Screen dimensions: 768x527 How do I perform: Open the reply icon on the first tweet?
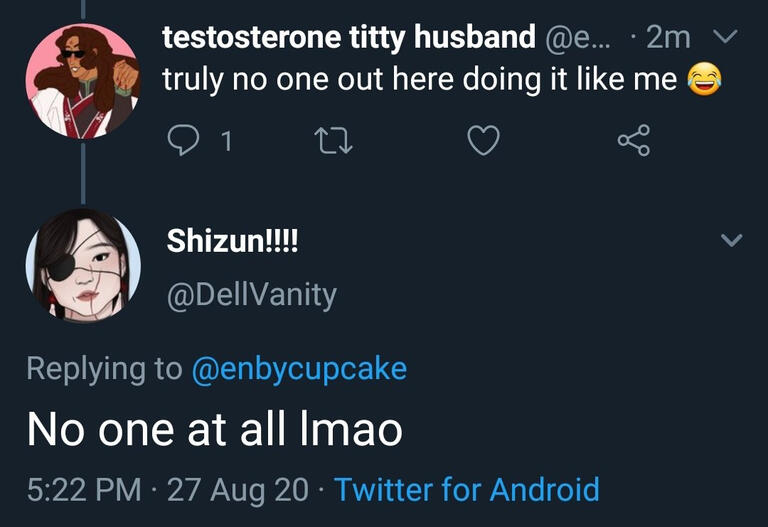coord(182,142)
